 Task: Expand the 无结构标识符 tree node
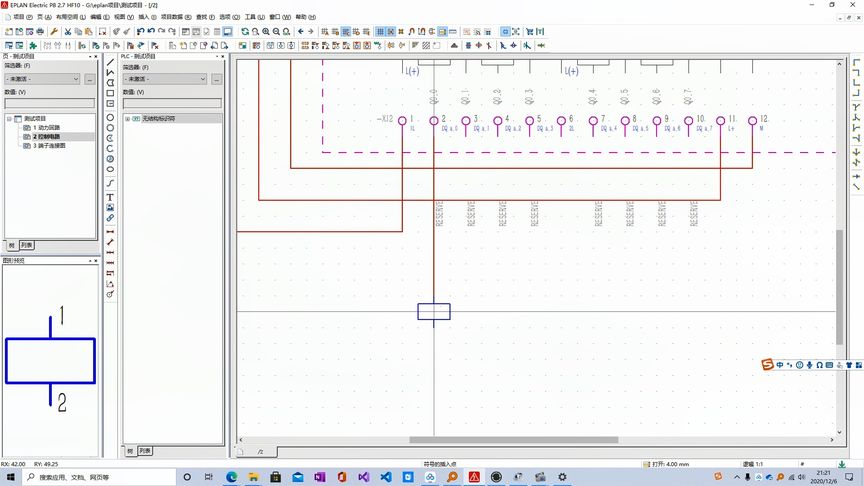128,118
